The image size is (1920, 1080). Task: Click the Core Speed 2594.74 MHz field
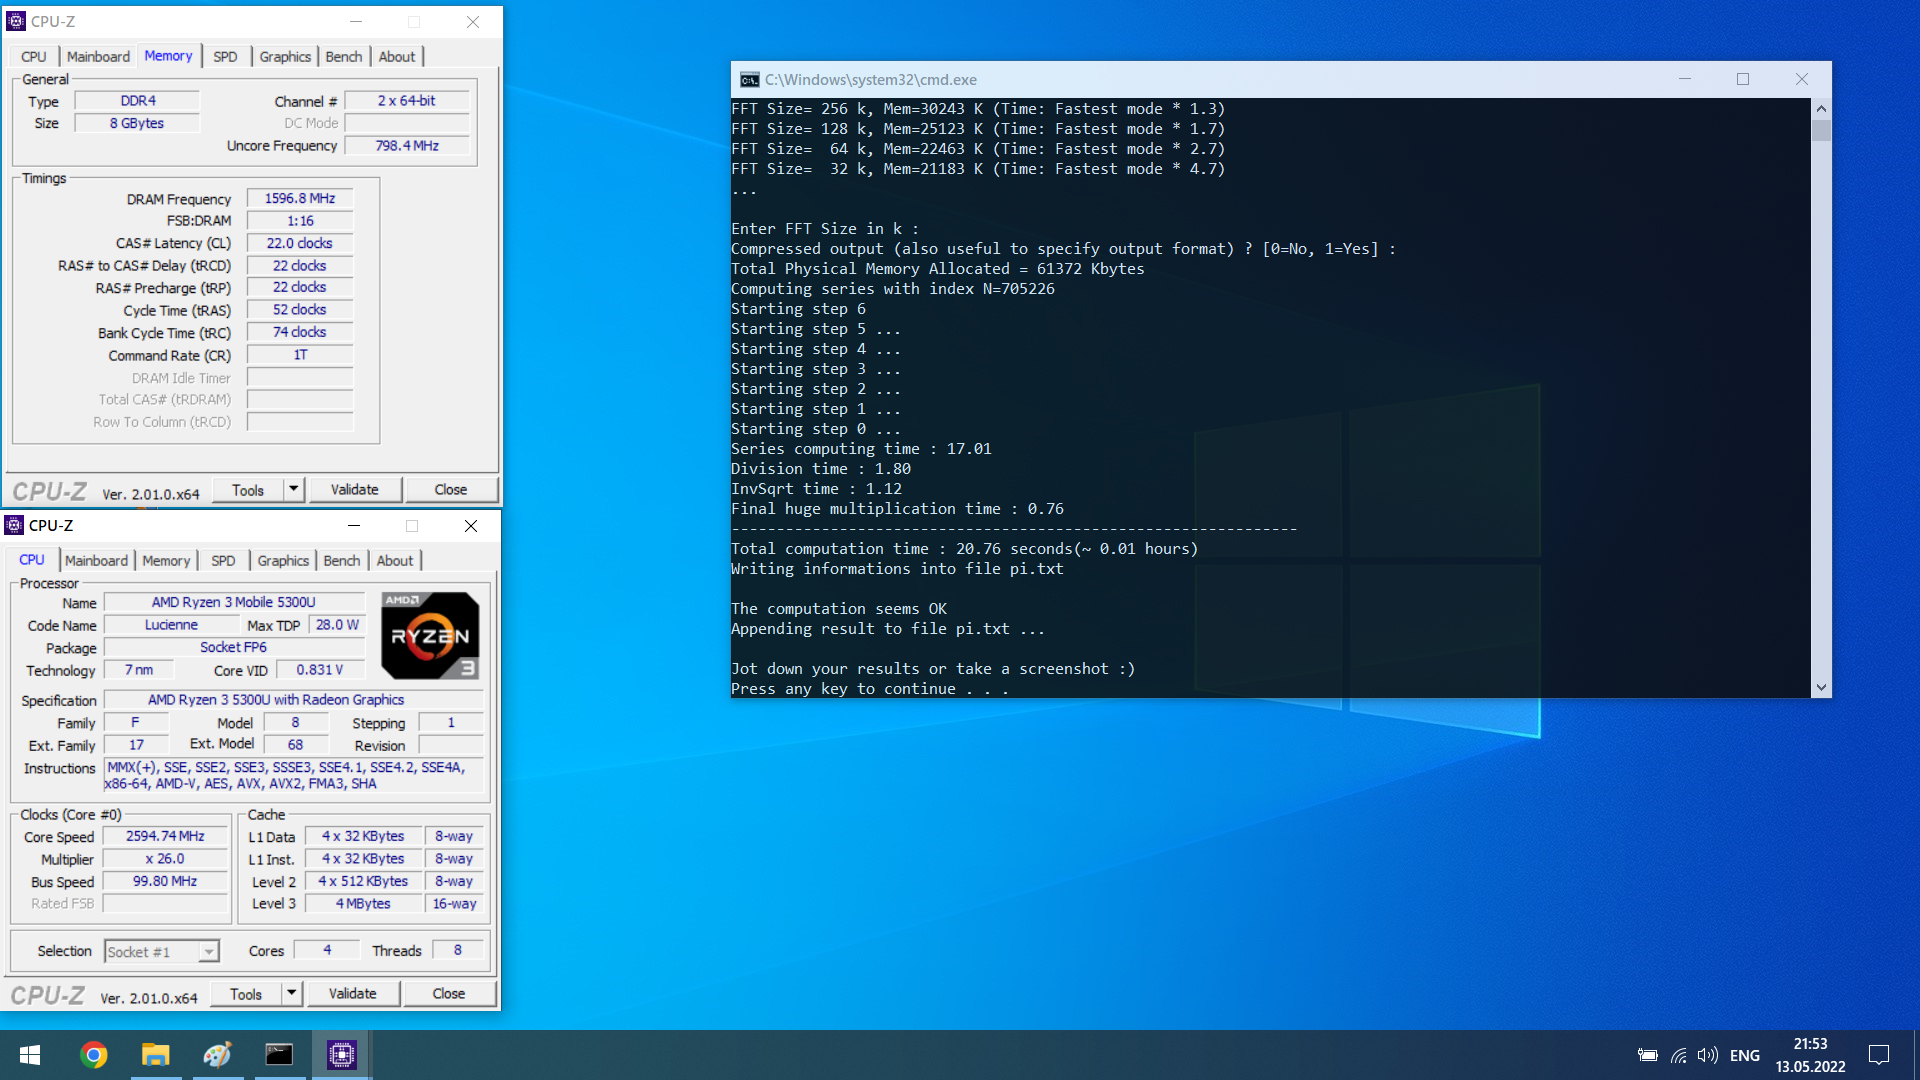tap(165, 837)
